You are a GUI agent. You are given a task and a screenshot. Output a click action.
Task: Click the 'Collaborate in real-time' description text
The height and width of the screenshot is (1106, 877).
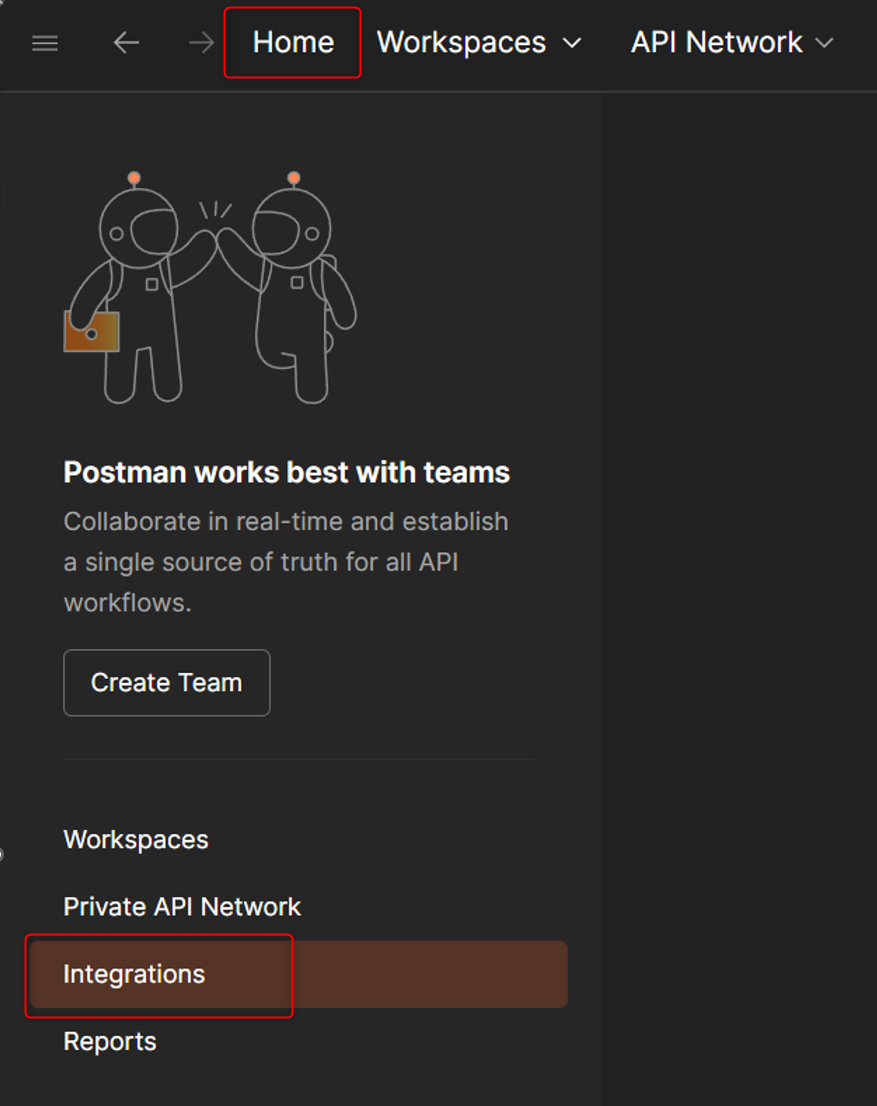(286, 562)
